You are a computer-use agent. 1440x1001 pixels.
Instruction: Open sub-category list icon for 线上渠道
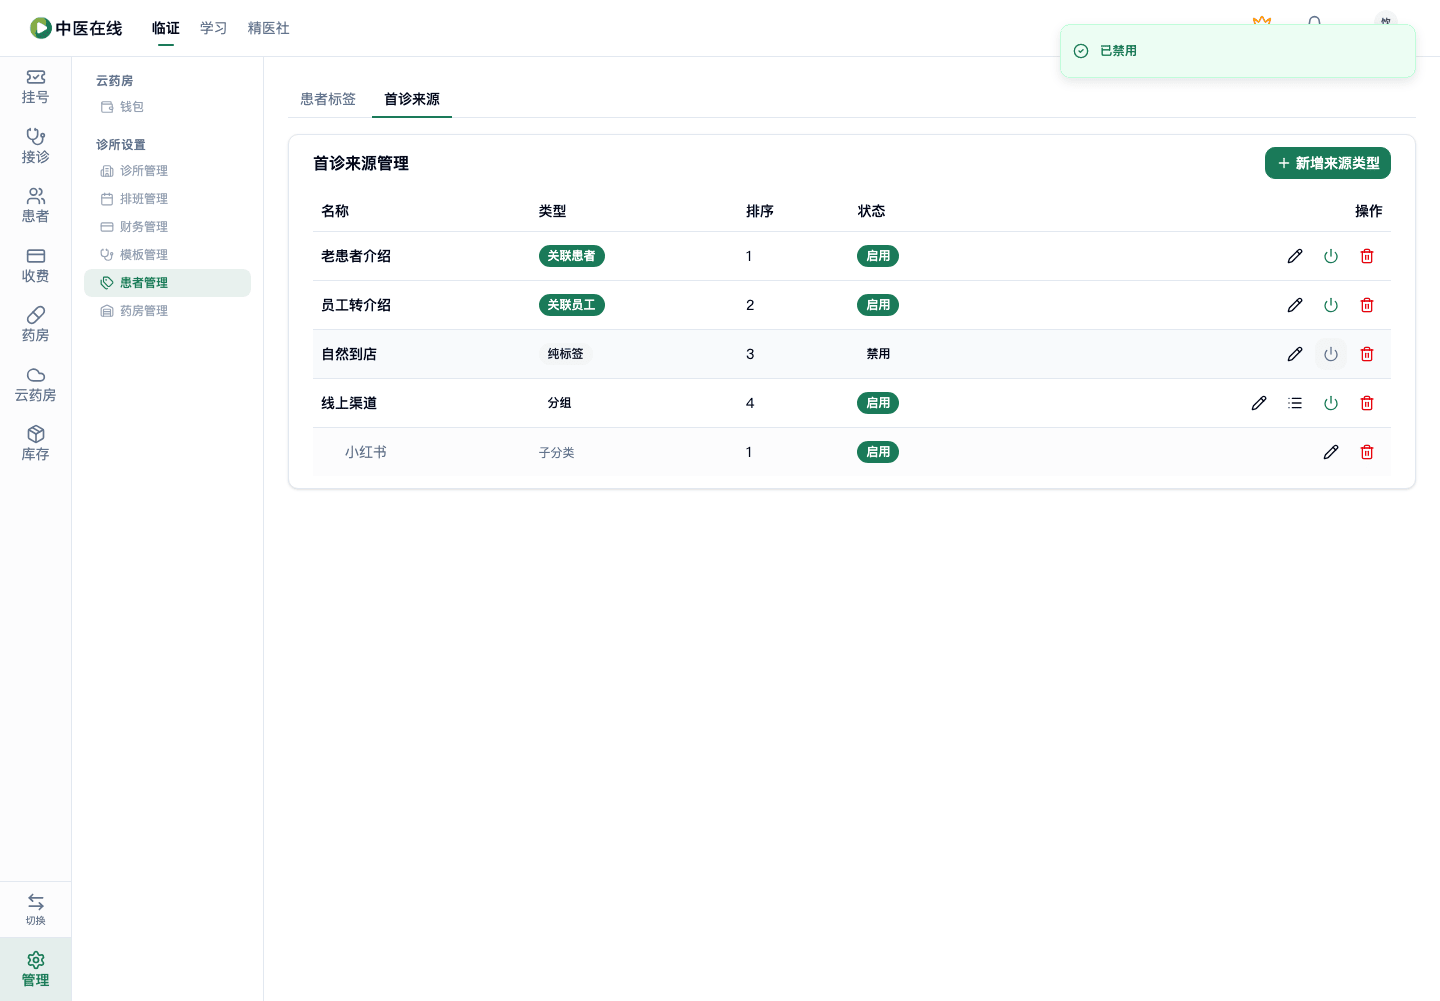click(1295, 403)
